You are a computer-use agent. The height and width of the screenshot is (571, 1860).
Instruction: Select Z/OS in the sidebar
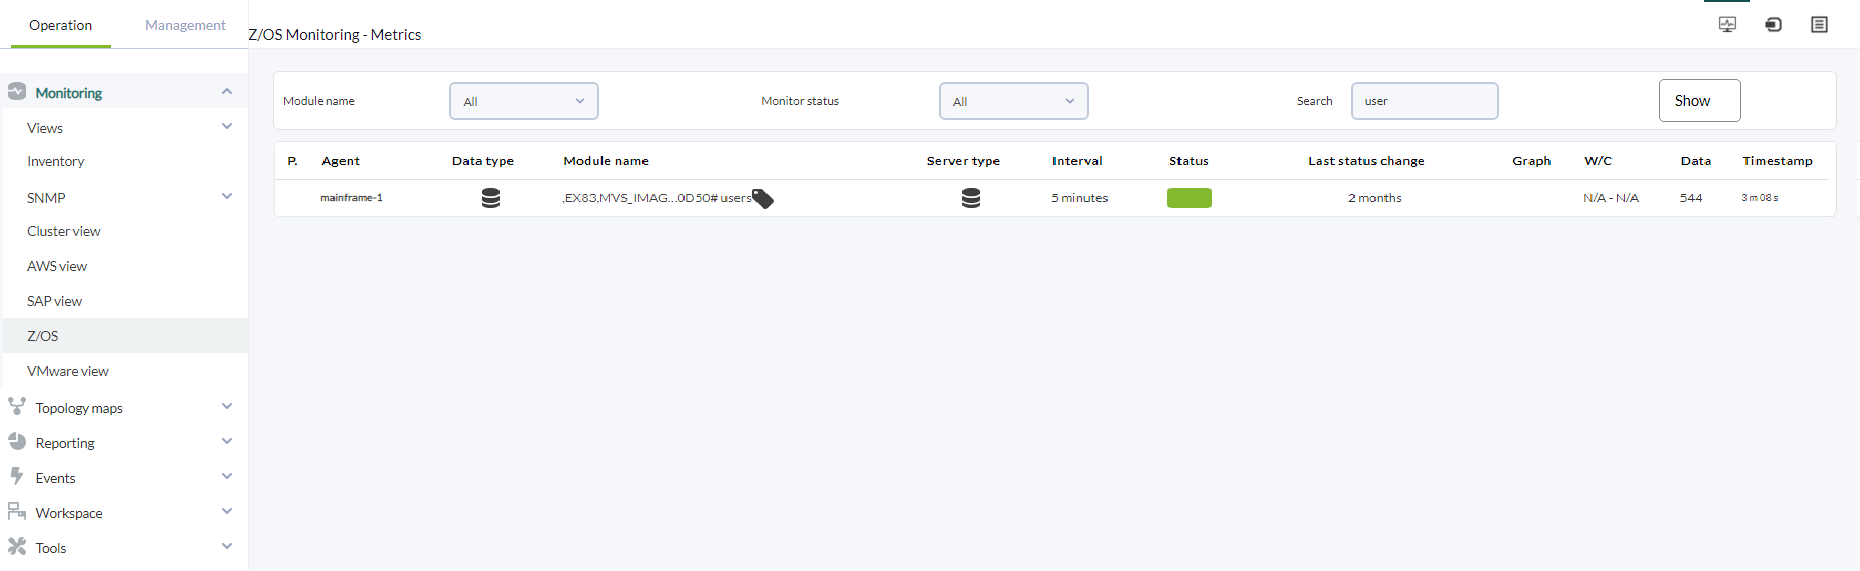(x=125, y=336)
